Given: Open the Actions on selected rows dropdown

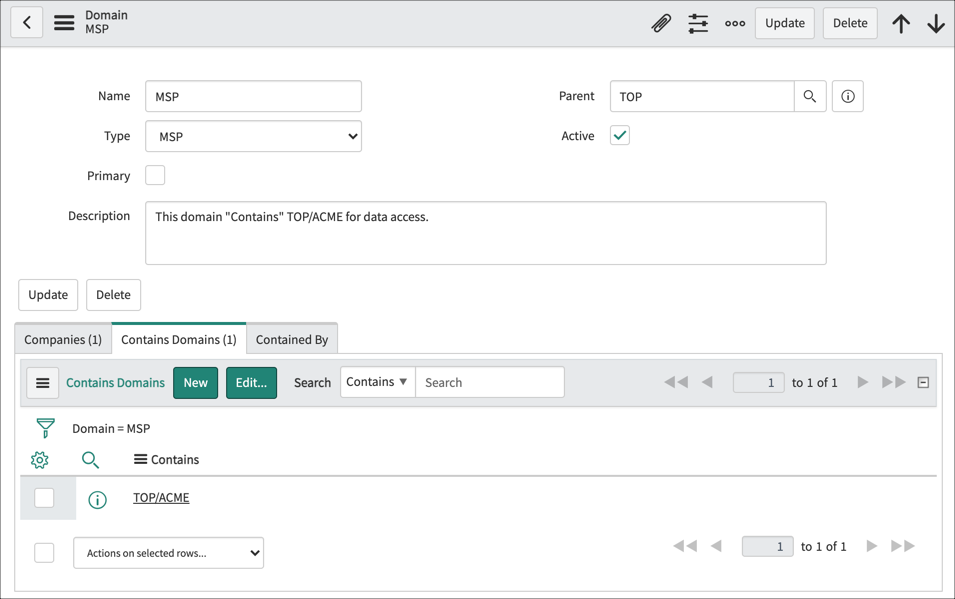Looking at the screenshot, I should [168, 552].
